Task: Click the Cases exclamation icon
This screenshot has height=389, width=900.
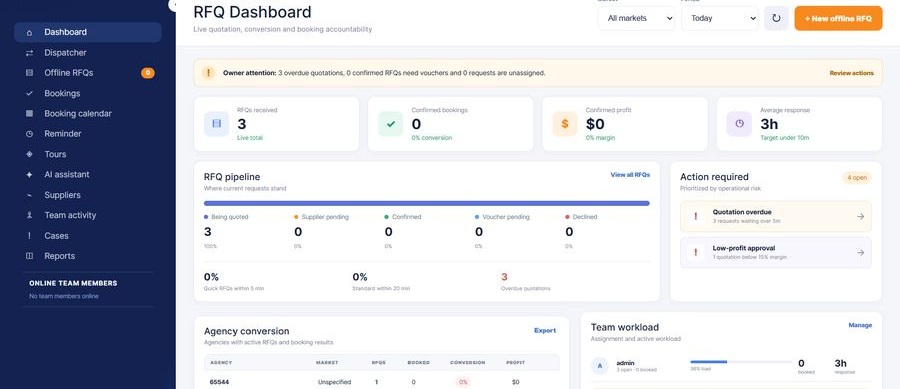Action: click(29, 236)
